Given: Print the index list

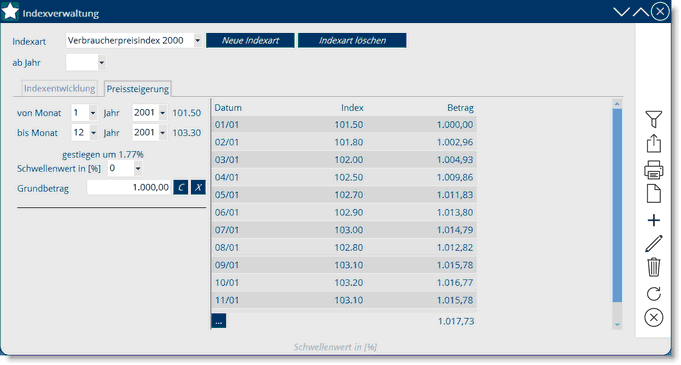Looking at the screenshot, I should coord(653,170).
